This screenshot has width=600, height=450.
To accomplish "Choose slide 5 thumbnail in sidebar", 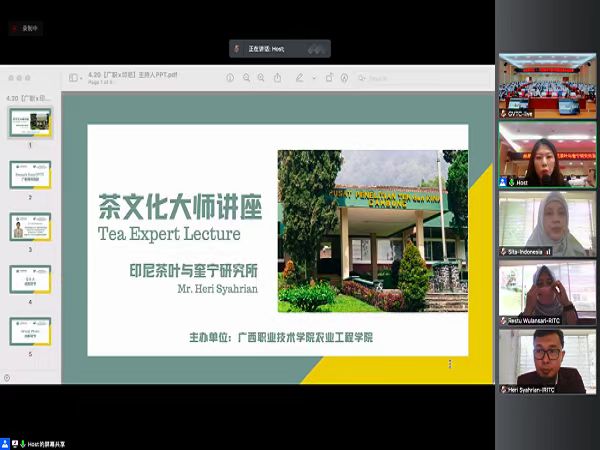I will click(30, 331).
